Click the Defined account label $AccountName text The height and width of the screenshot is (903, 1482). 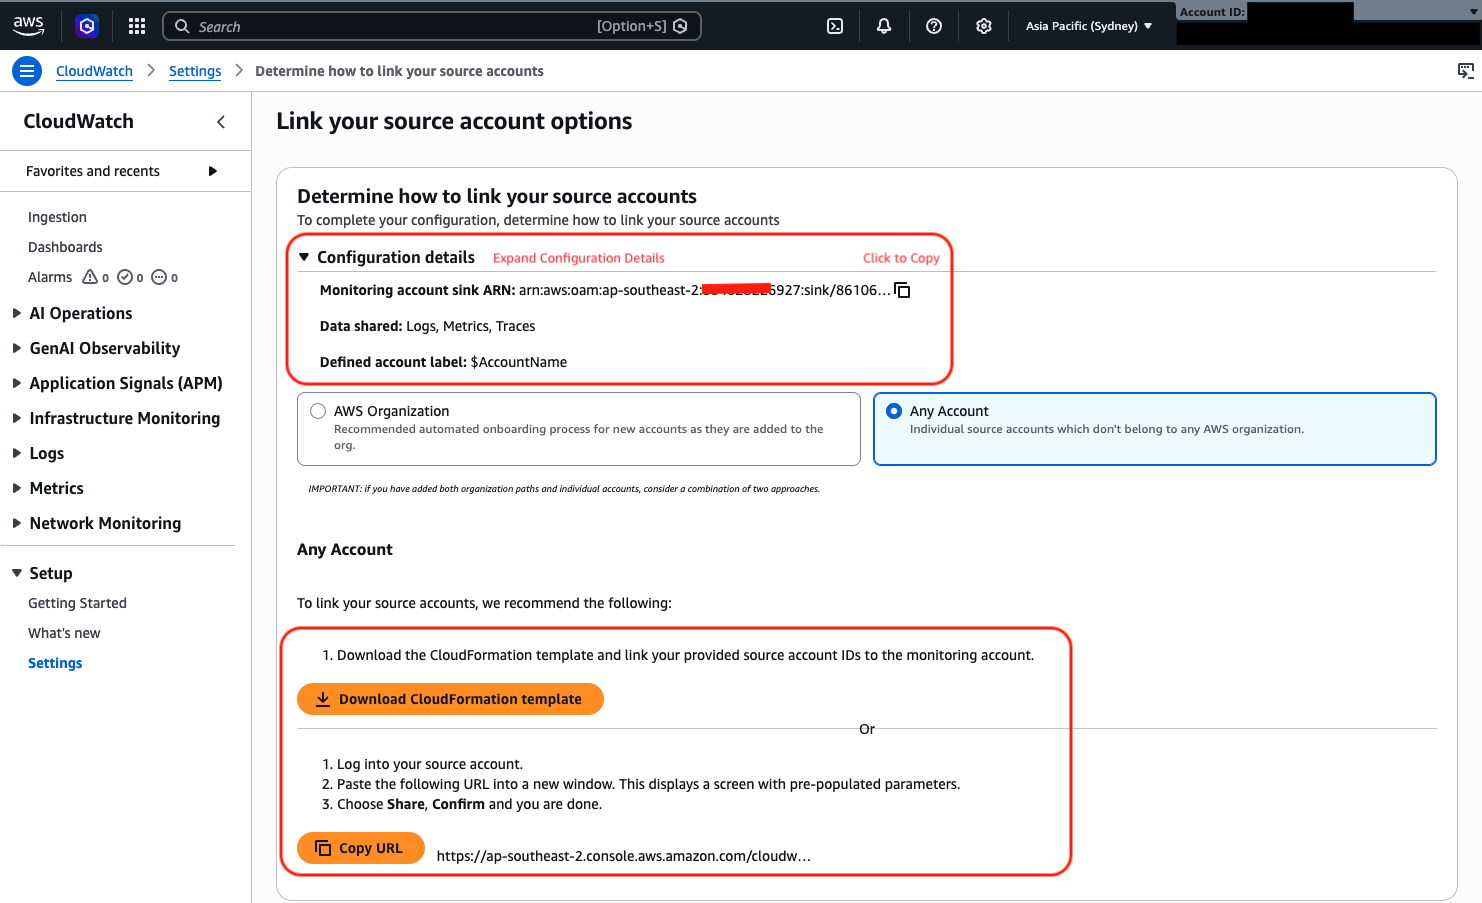tap(443, 362)
